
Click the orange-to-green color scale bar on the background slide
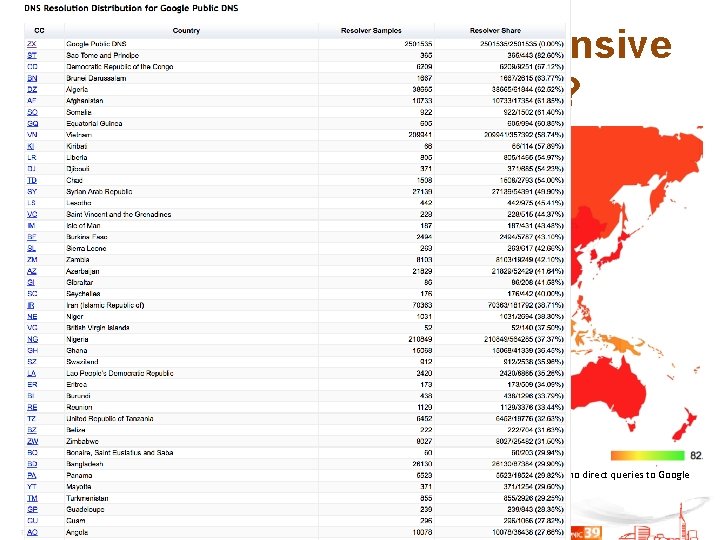[647, 456]
